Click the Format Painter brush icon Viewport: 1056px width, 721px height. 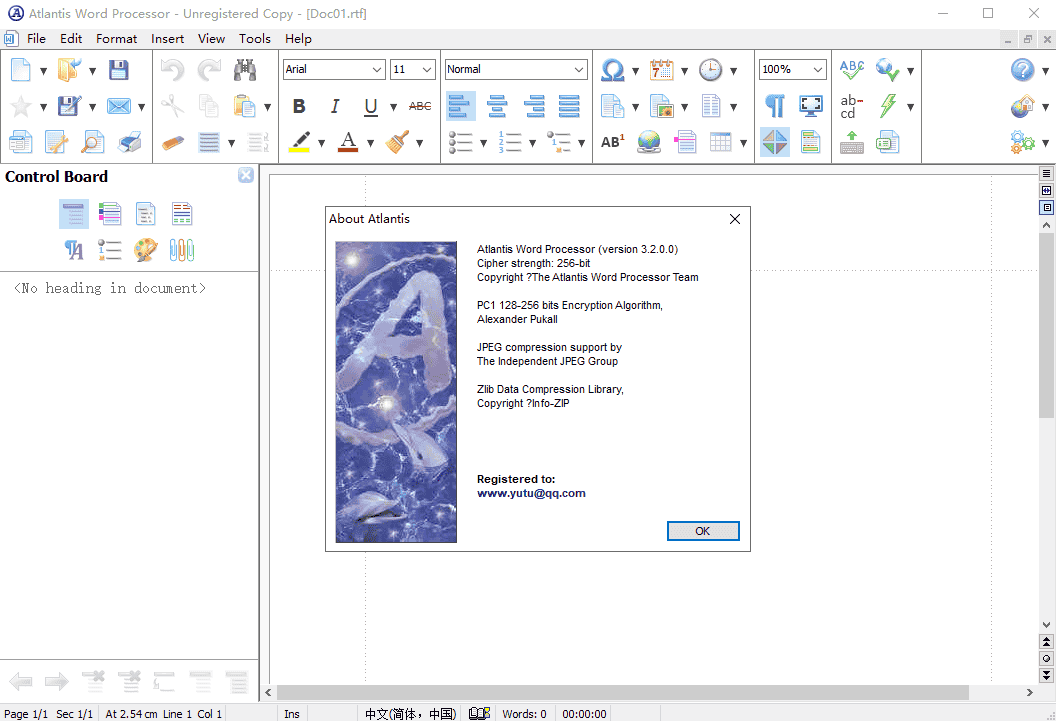(x=397, y=142)
